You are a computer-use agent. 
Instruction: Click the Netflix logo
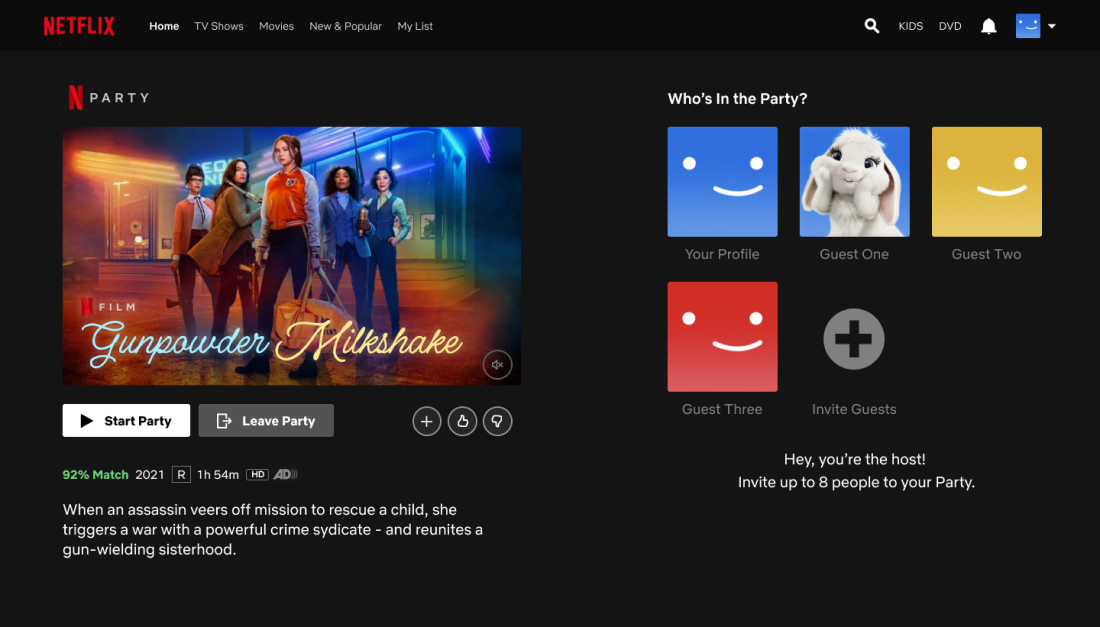point(79,26)
